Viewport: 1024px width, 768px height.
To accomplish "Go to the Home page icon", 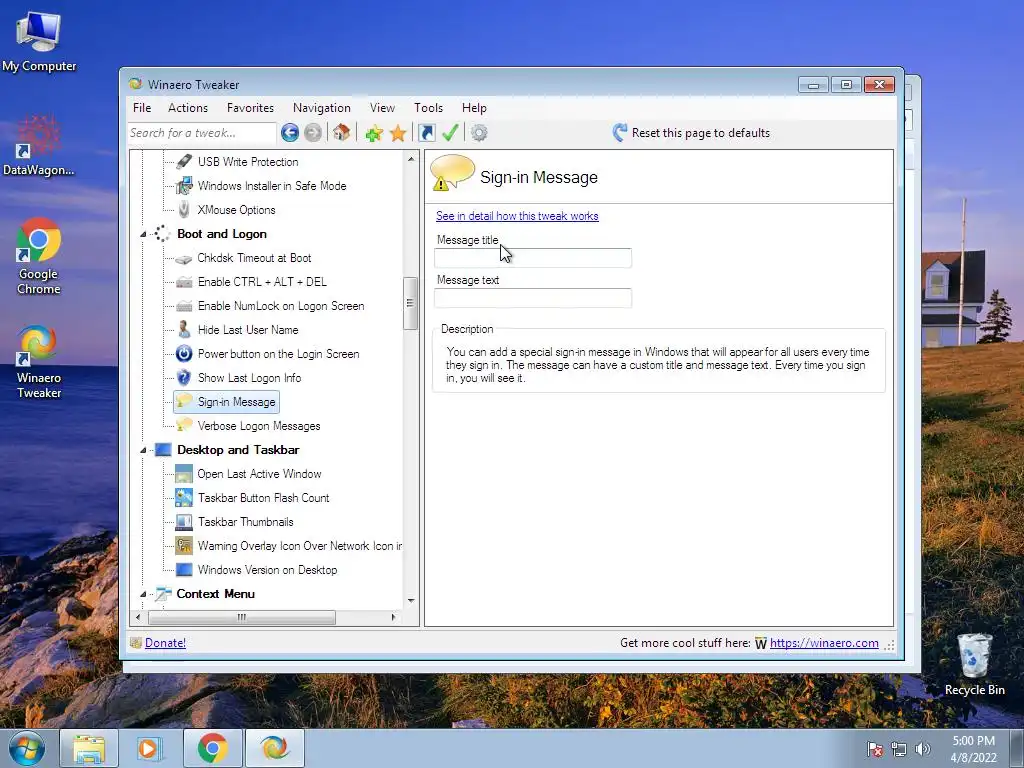I will (x=341, y=133).
